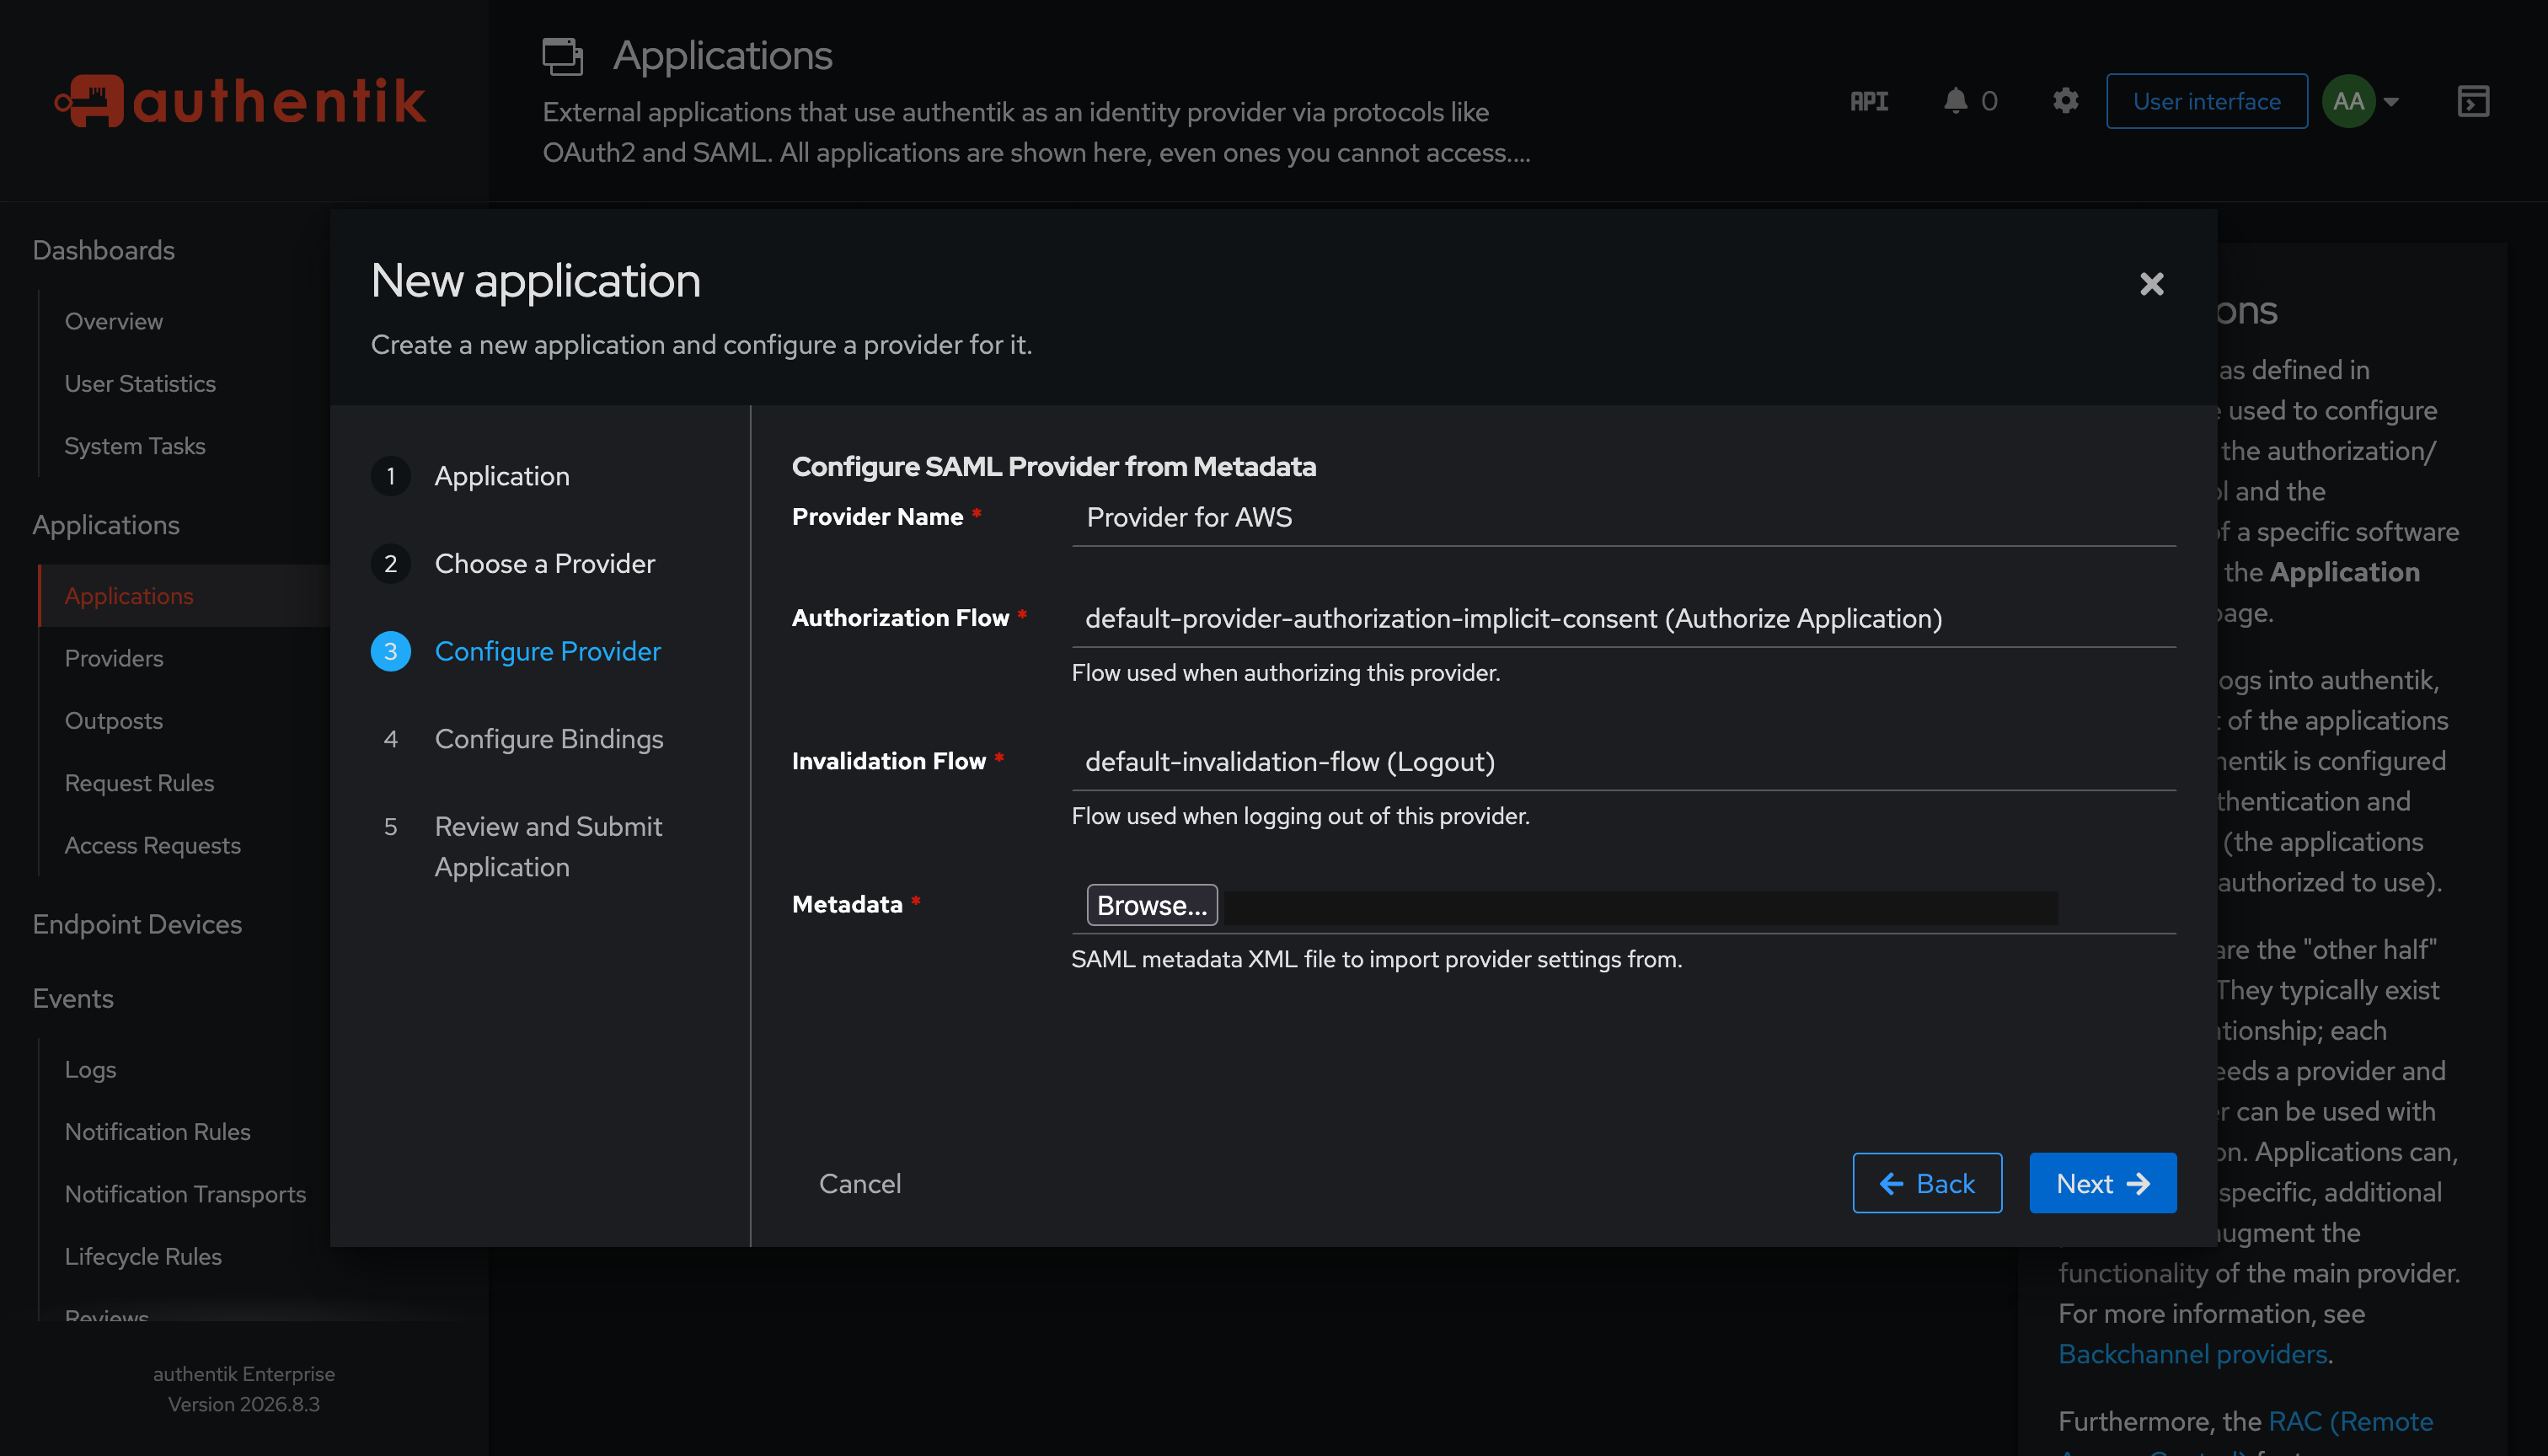2548x1456 pixels.
Task: Expand Endpoint Devices sidebar section
Action: pos(137,924)
